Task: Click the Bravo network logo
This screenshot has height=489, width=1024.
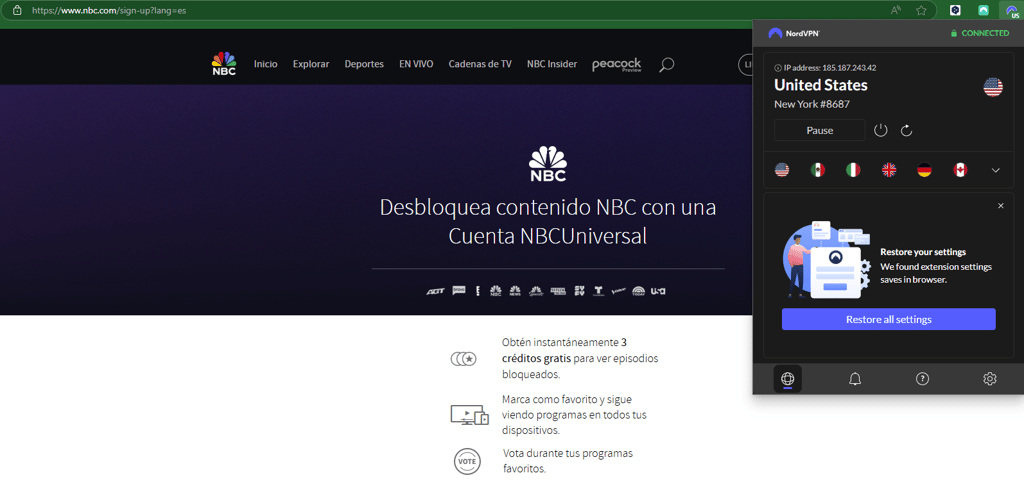Action: (x=458, y=291)
